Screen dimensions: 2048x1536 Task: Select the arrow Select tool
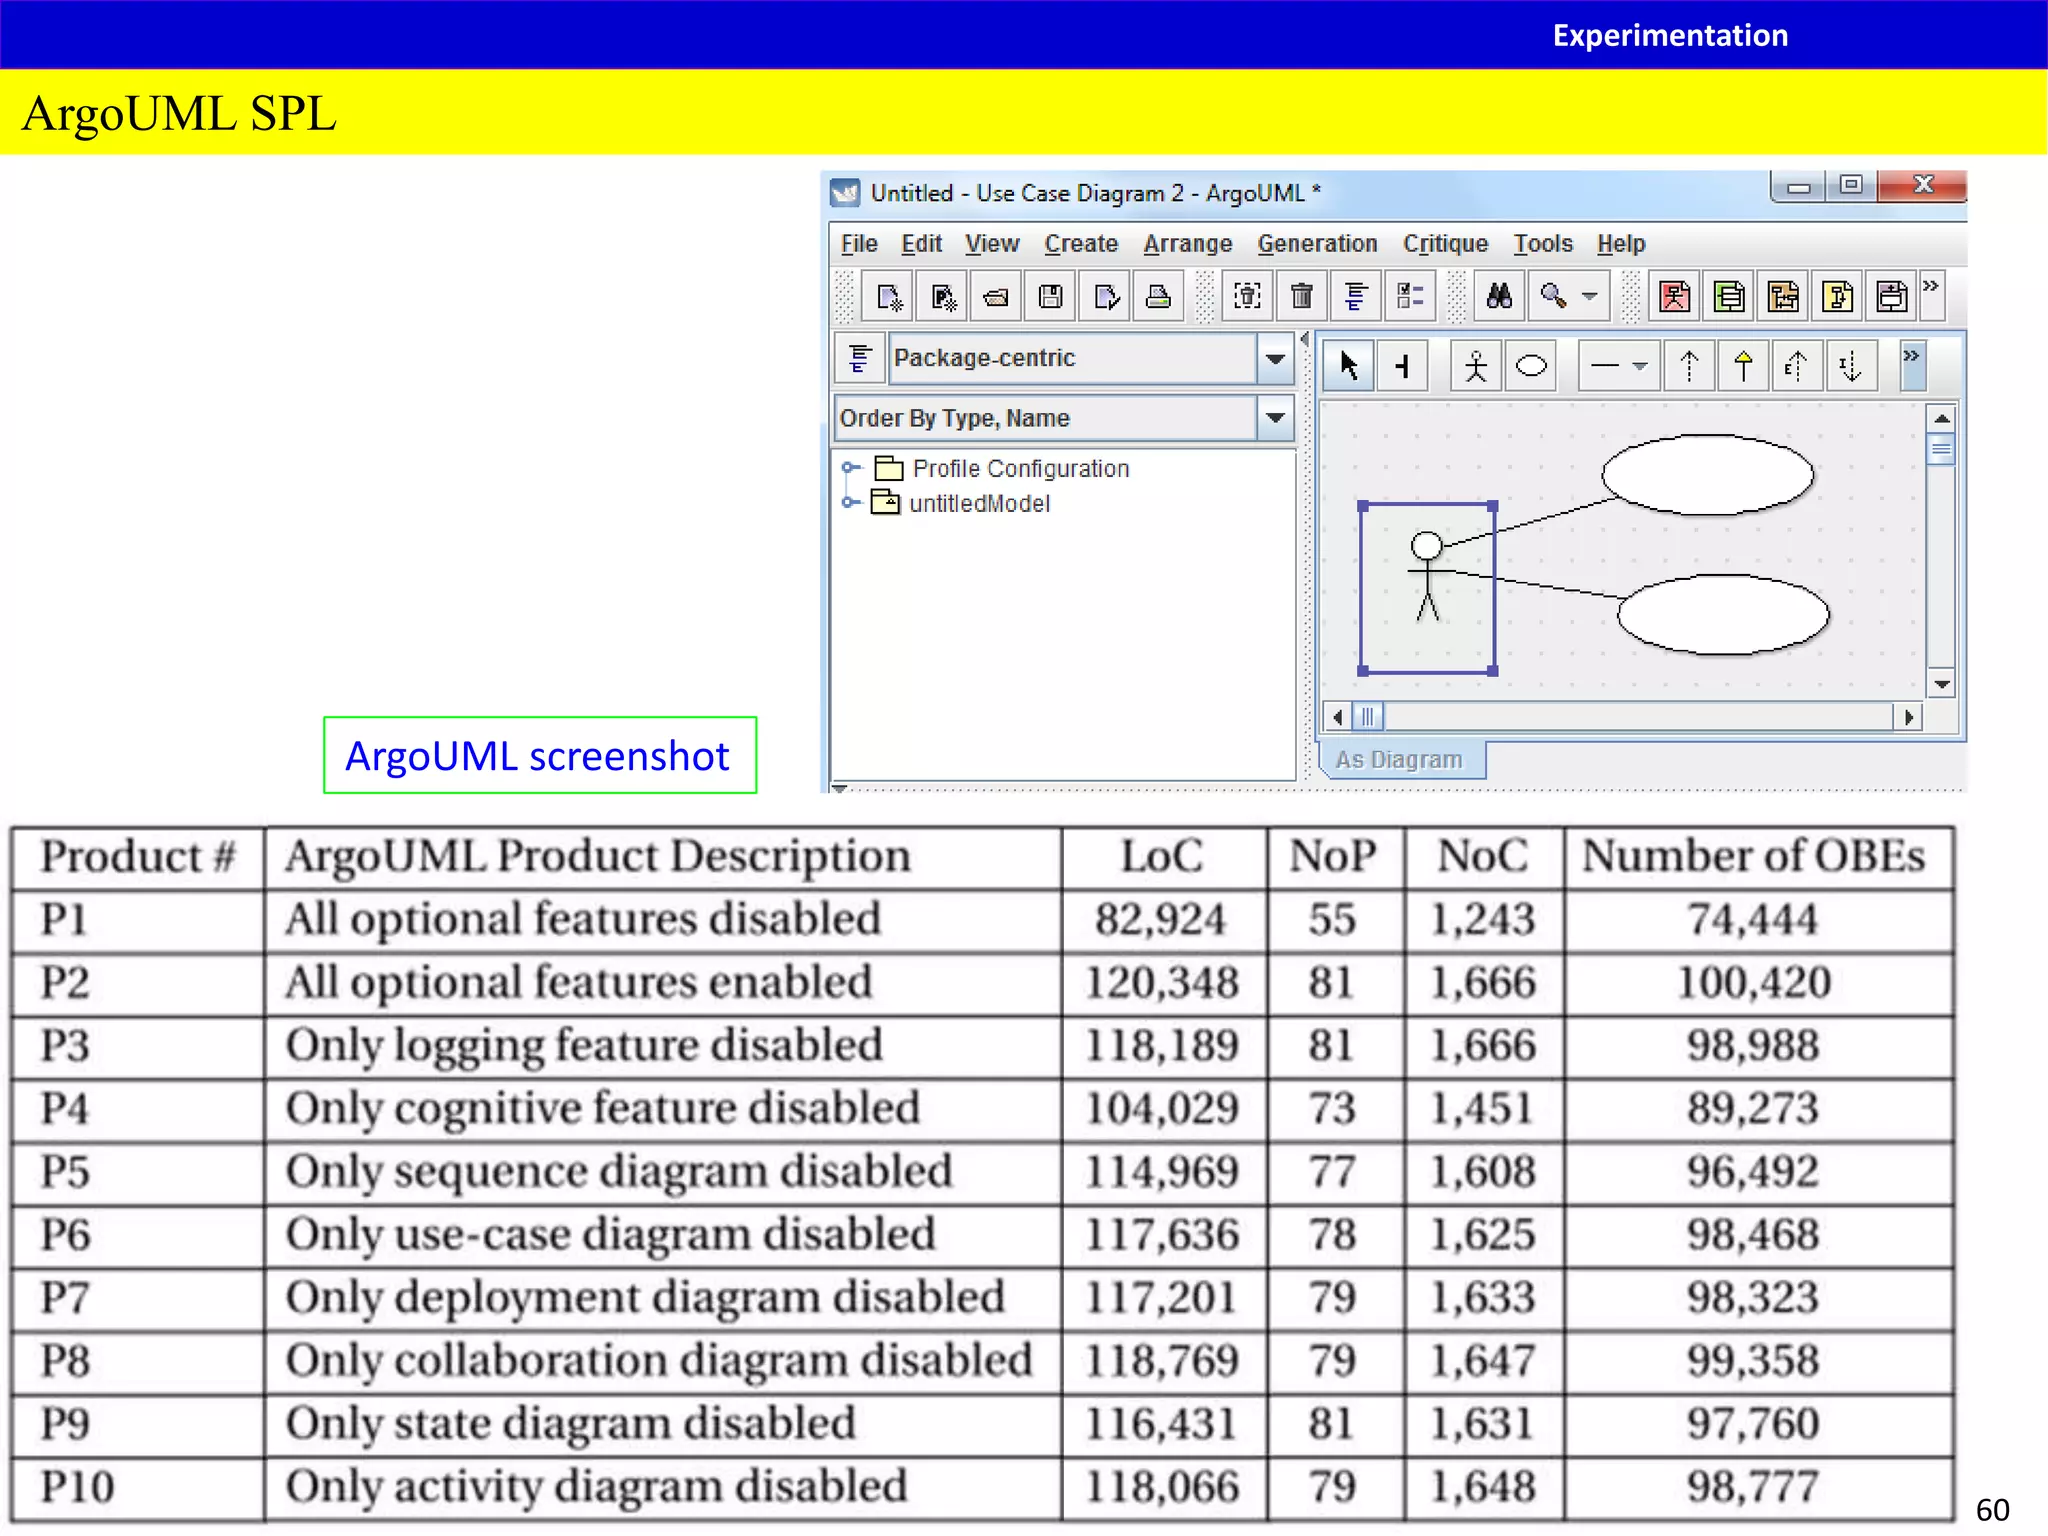(1349, 366)
